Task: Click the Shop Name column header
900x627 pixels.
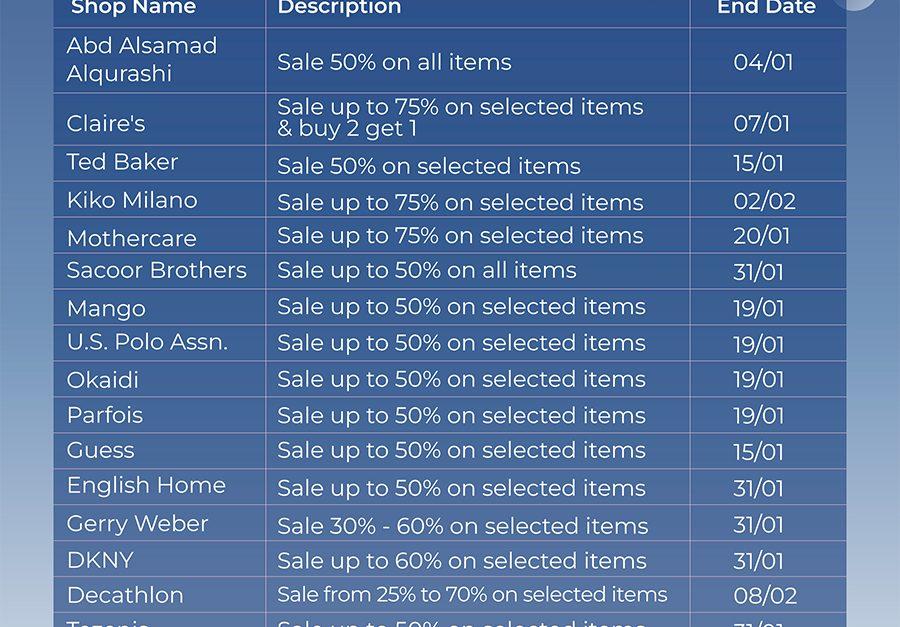Action: point(133,7)
